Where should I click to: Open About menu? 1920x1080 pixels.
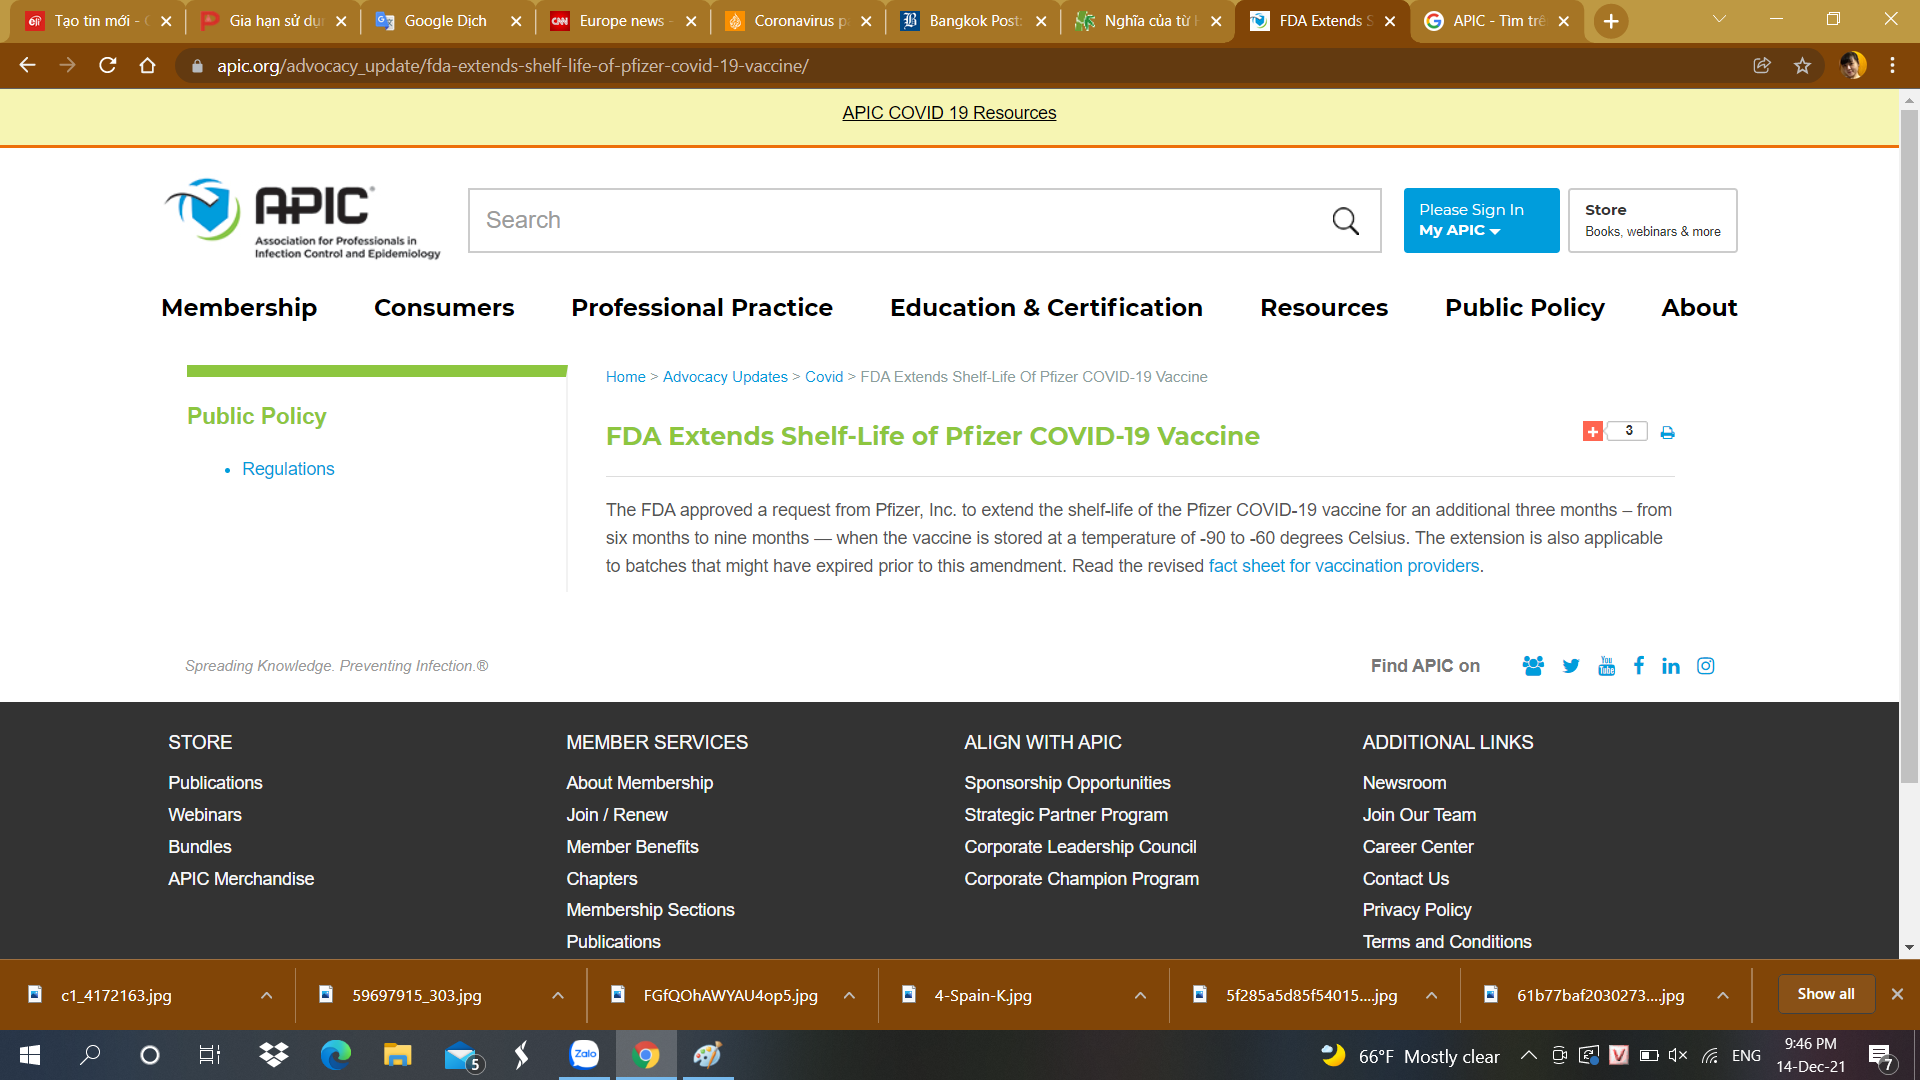(1699, 308)
